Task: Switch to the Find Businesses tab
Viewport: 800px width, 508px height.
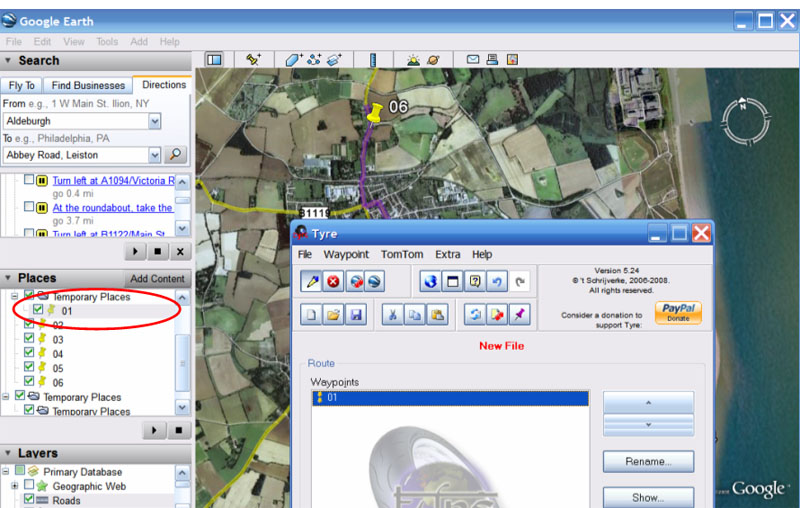Action: [88, 86]
